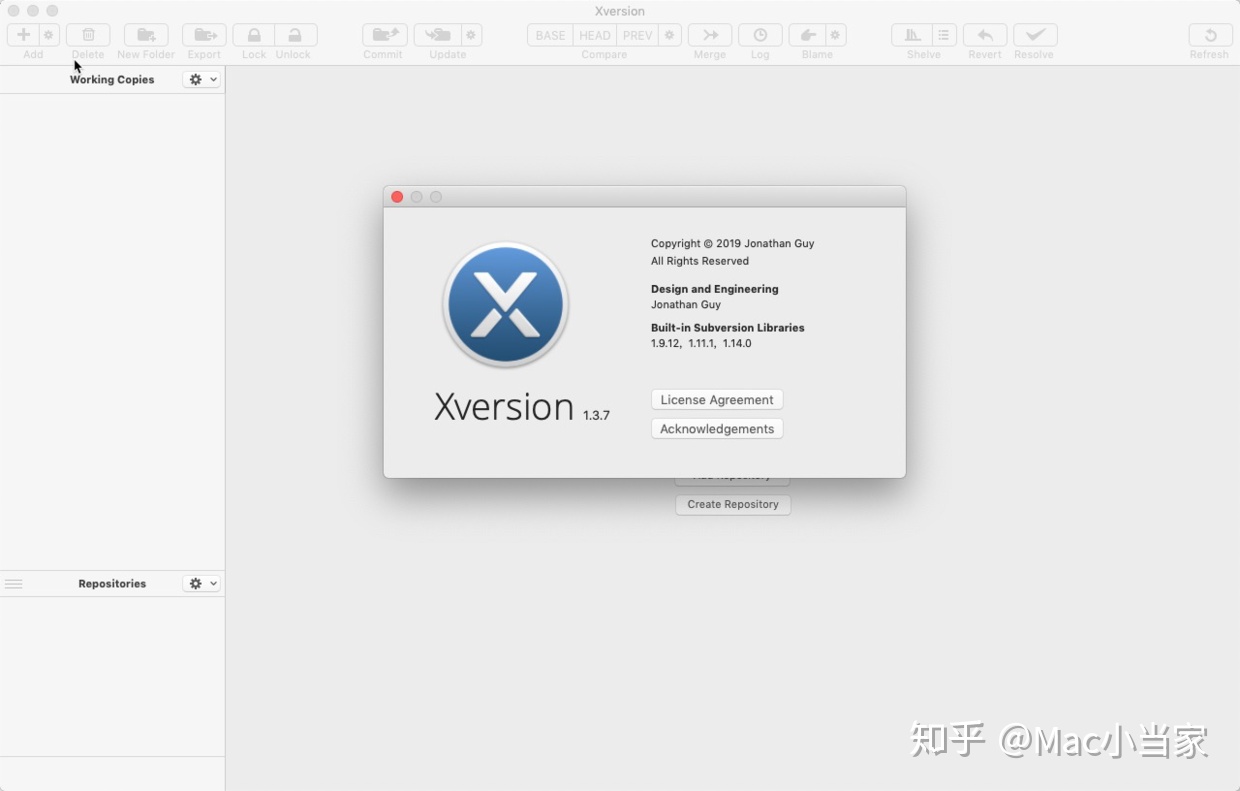Click the Commit toolbar icon
The height and width of the screenshot is (791, 1240).
(385, 35)
